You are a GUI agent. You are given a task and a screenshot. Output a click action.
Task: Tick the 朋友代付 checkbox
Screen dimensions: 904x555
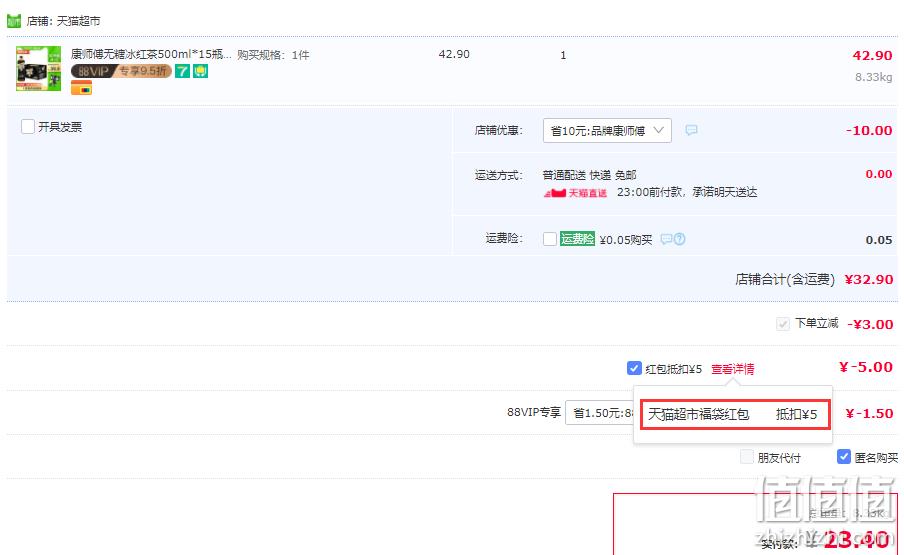click(747, 457)
